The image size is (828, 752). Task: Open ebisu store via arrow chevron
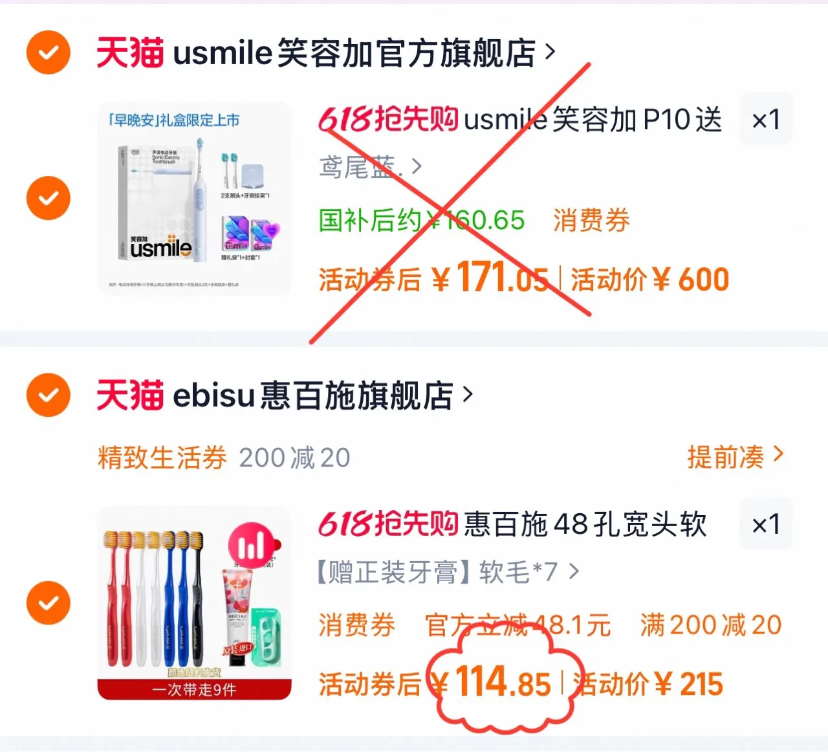[x=467, y=394]
